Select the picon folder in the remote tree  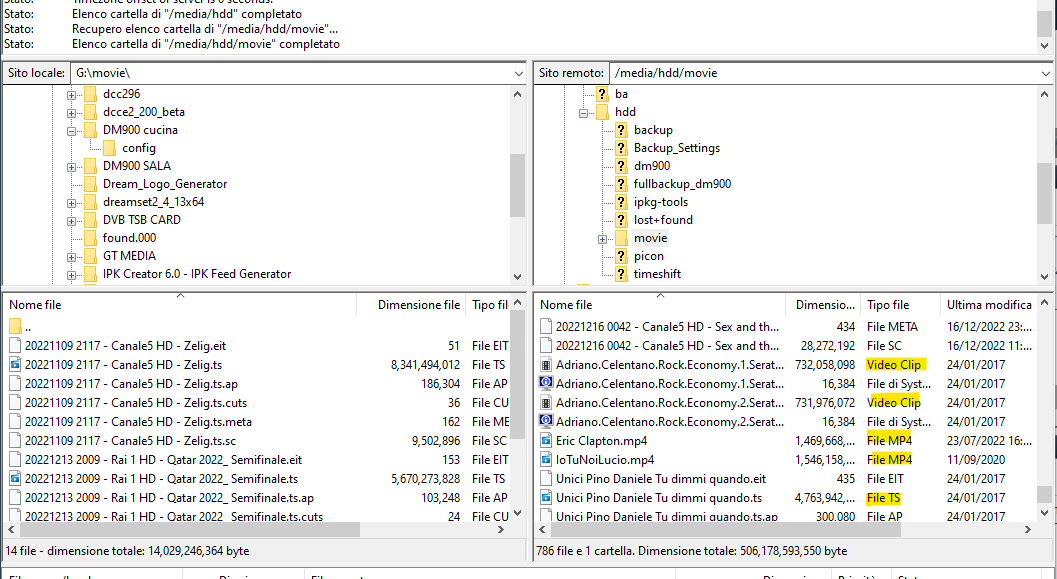click(x=648, y=256)
